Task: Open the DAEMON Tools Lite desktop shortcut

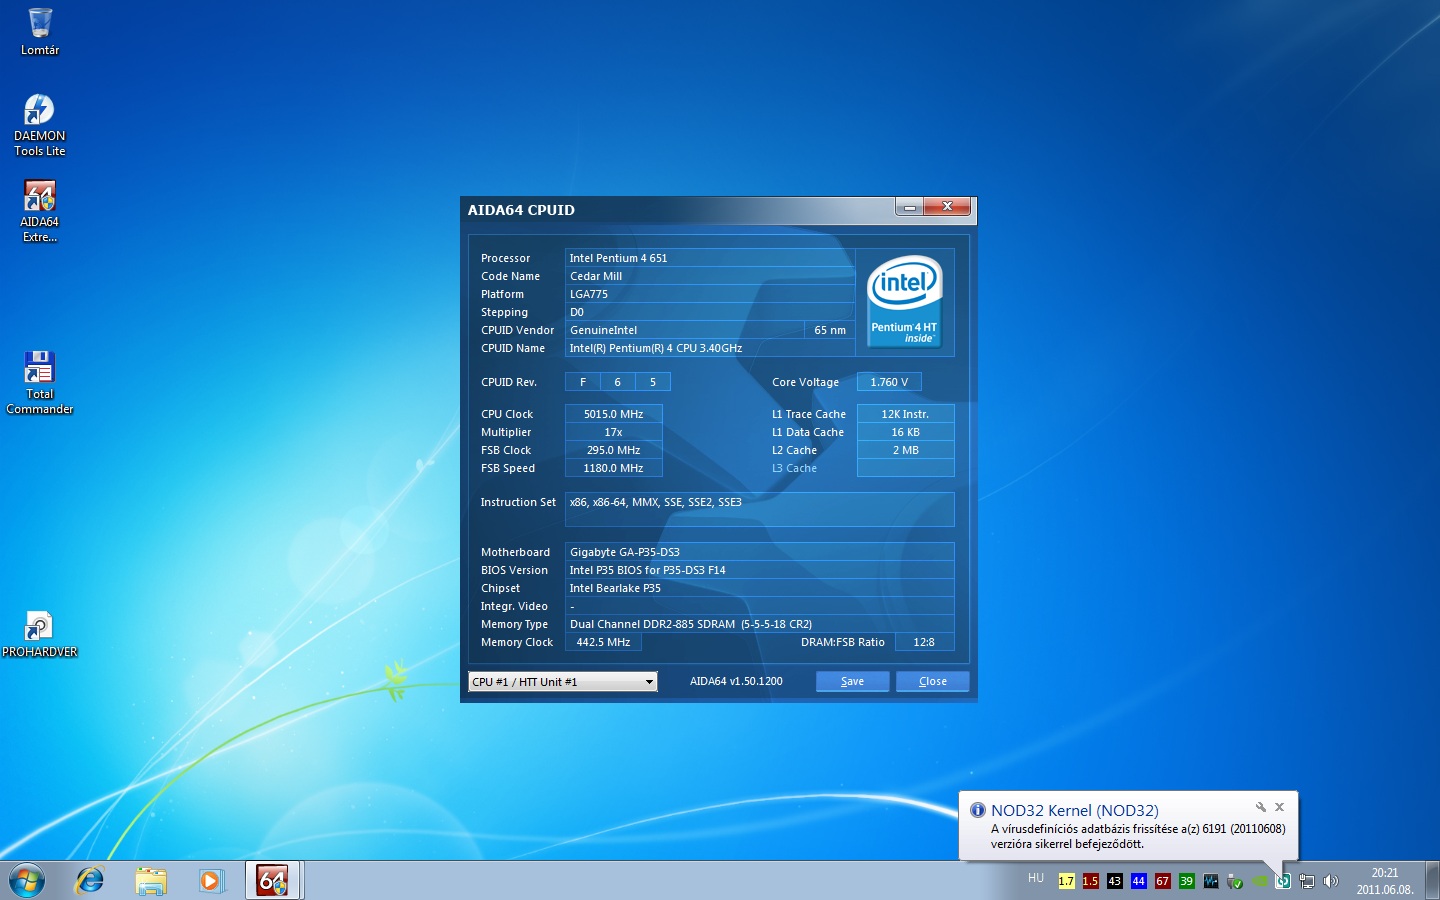Action: (40, 125)
